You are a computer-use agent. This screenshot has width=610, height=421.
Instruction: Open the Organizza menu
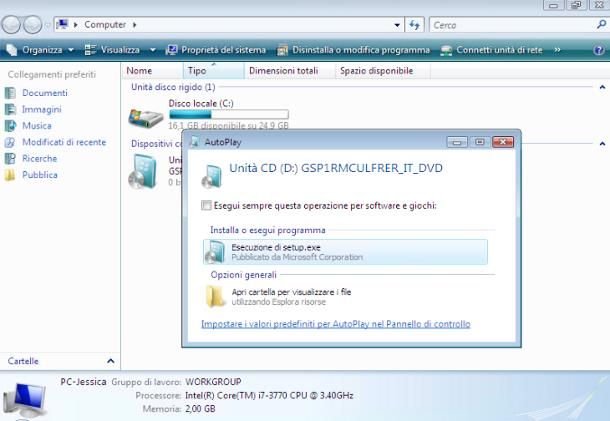tap(40, 50)
